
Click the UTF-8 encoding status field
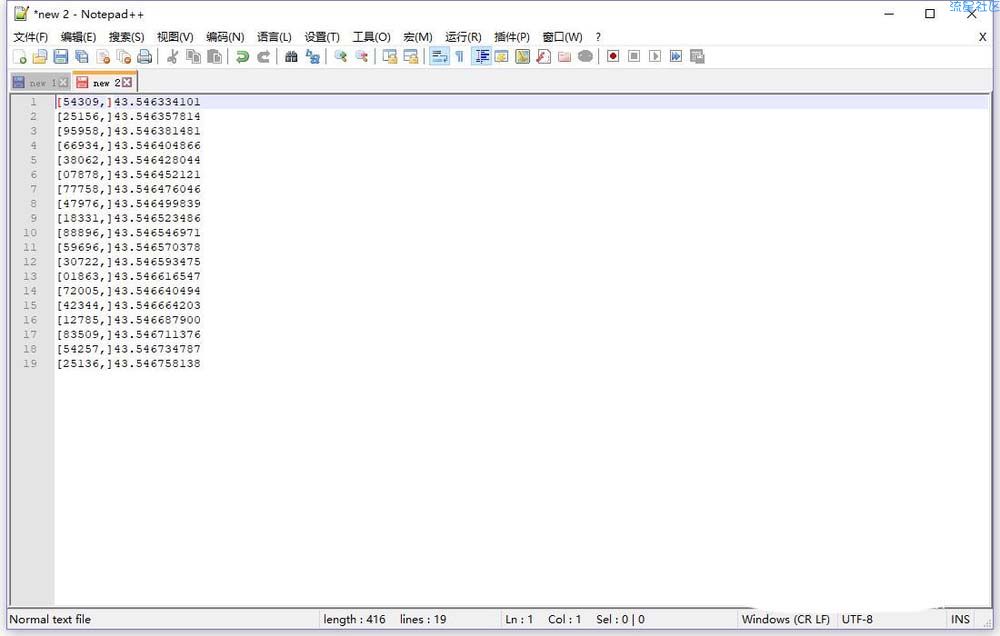pos(857,620)
